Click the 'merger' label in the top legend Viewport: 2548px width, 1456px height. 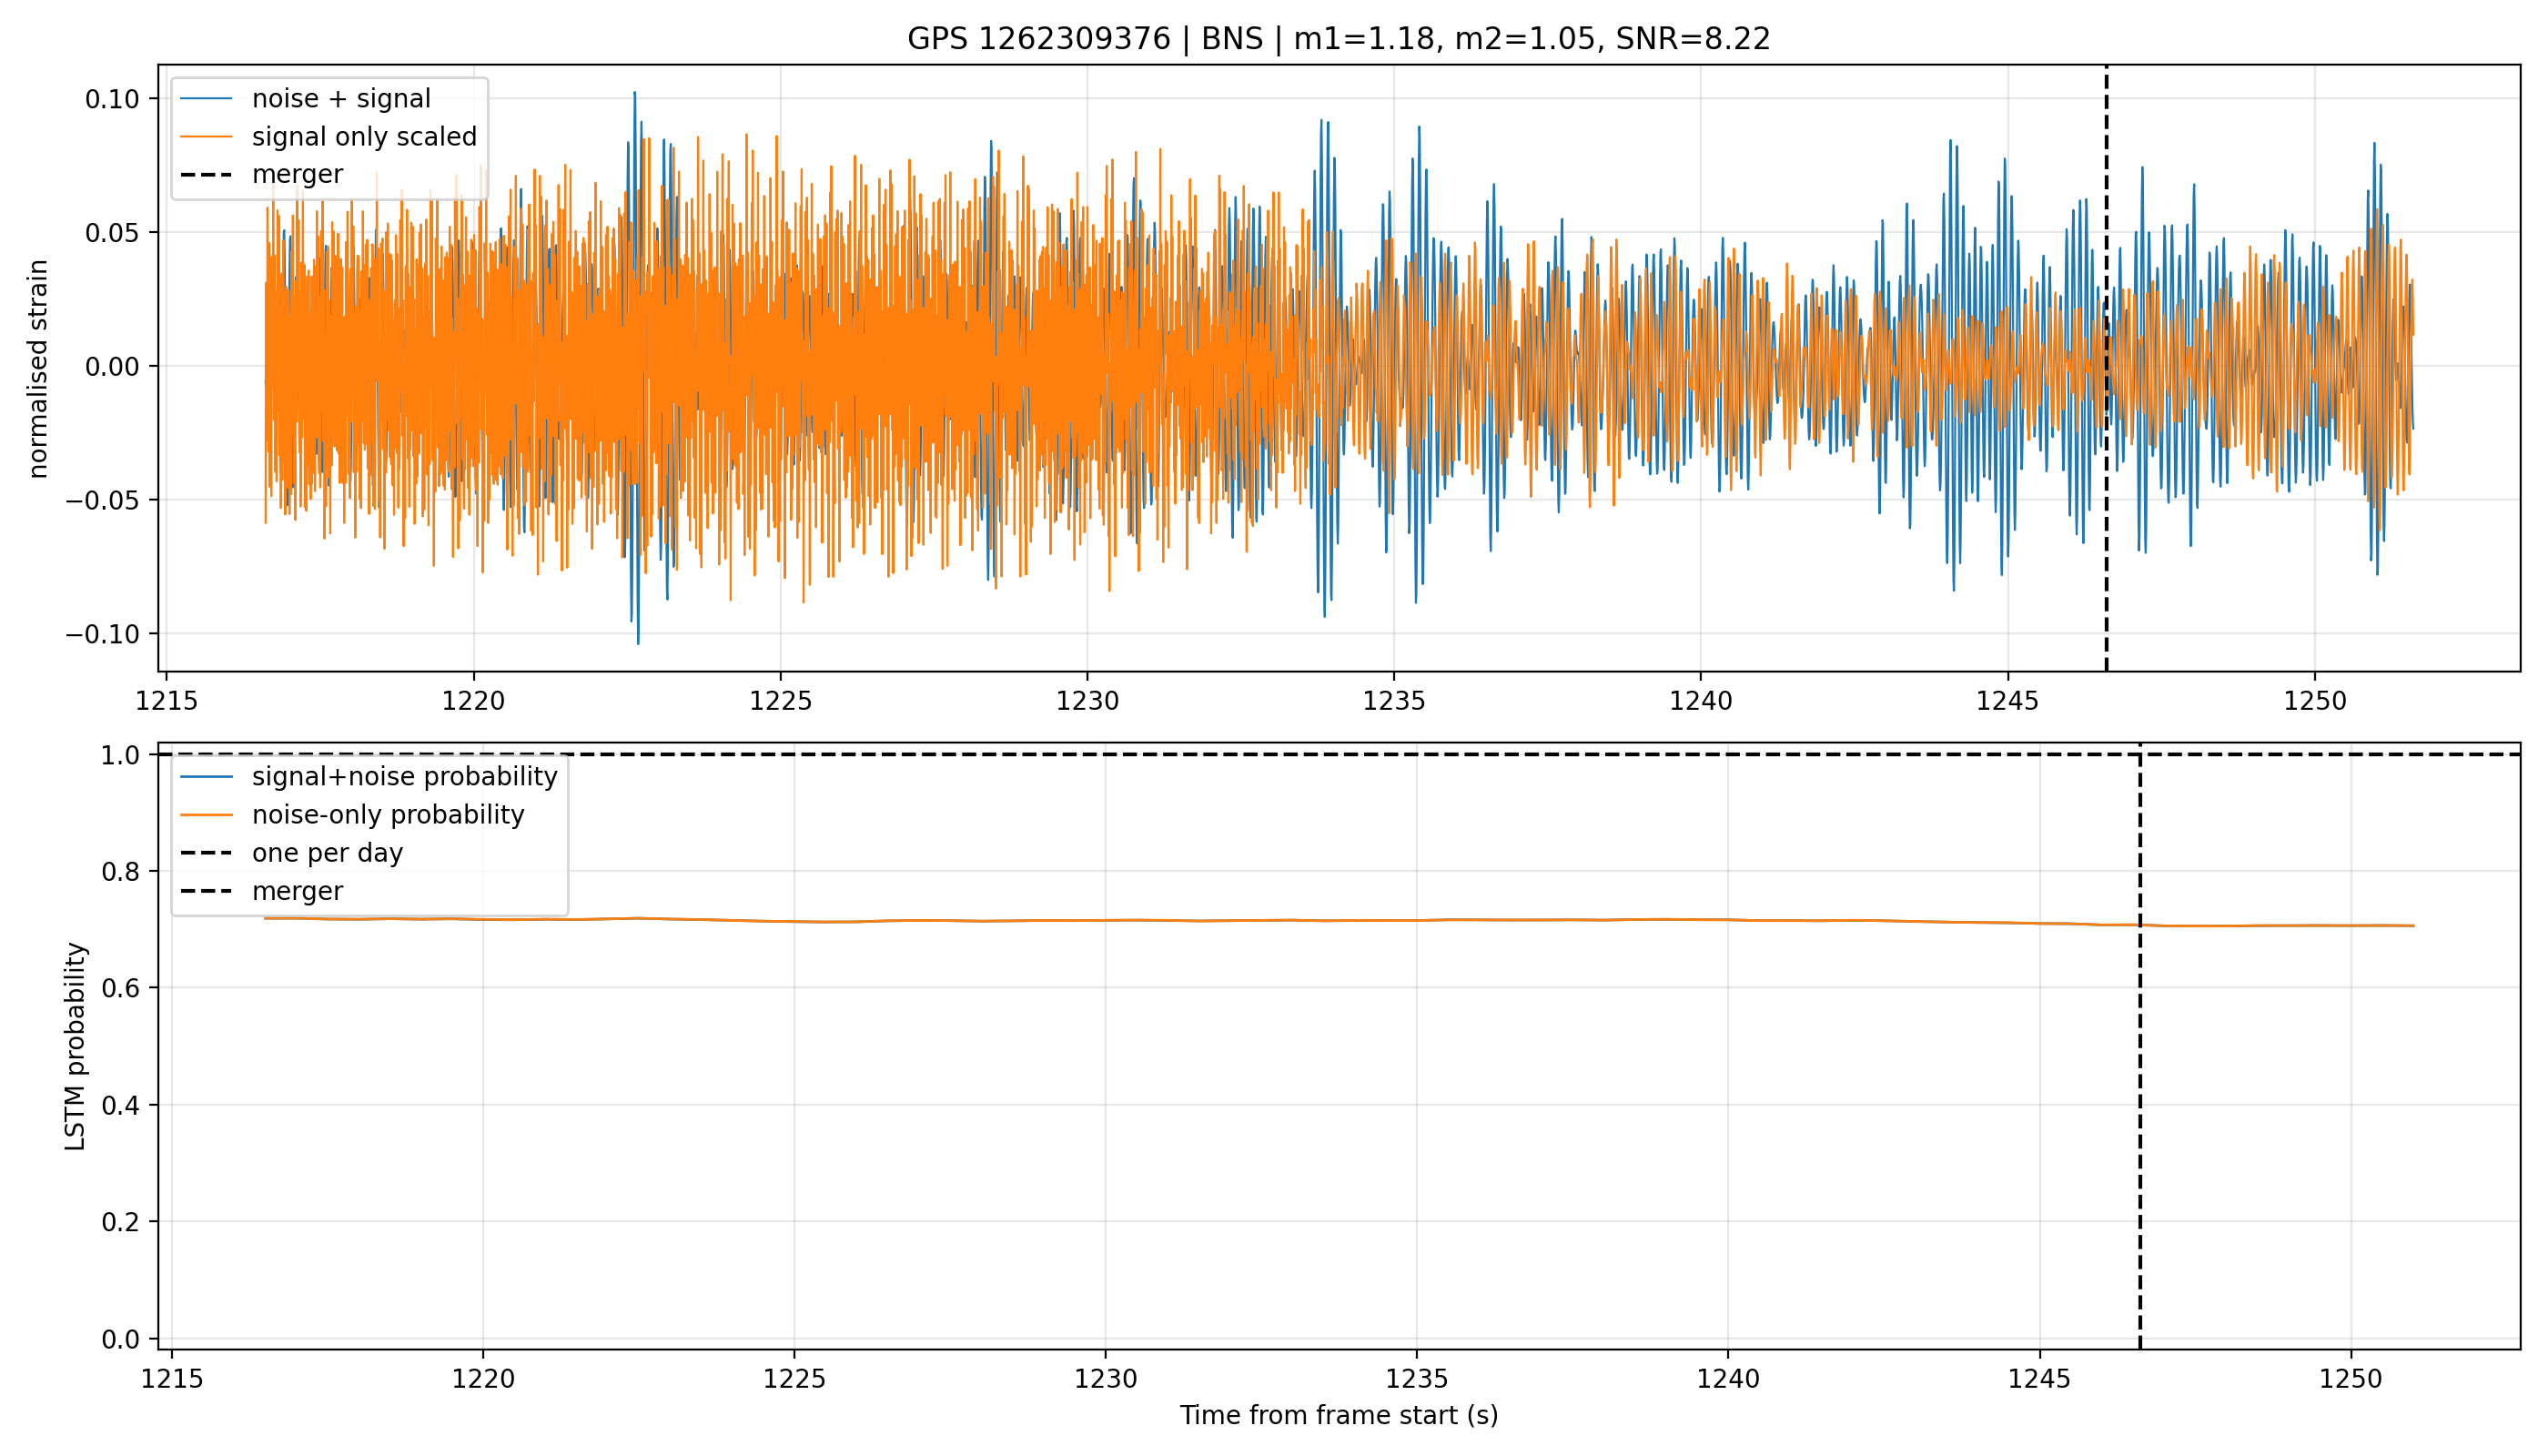[297, 174]
